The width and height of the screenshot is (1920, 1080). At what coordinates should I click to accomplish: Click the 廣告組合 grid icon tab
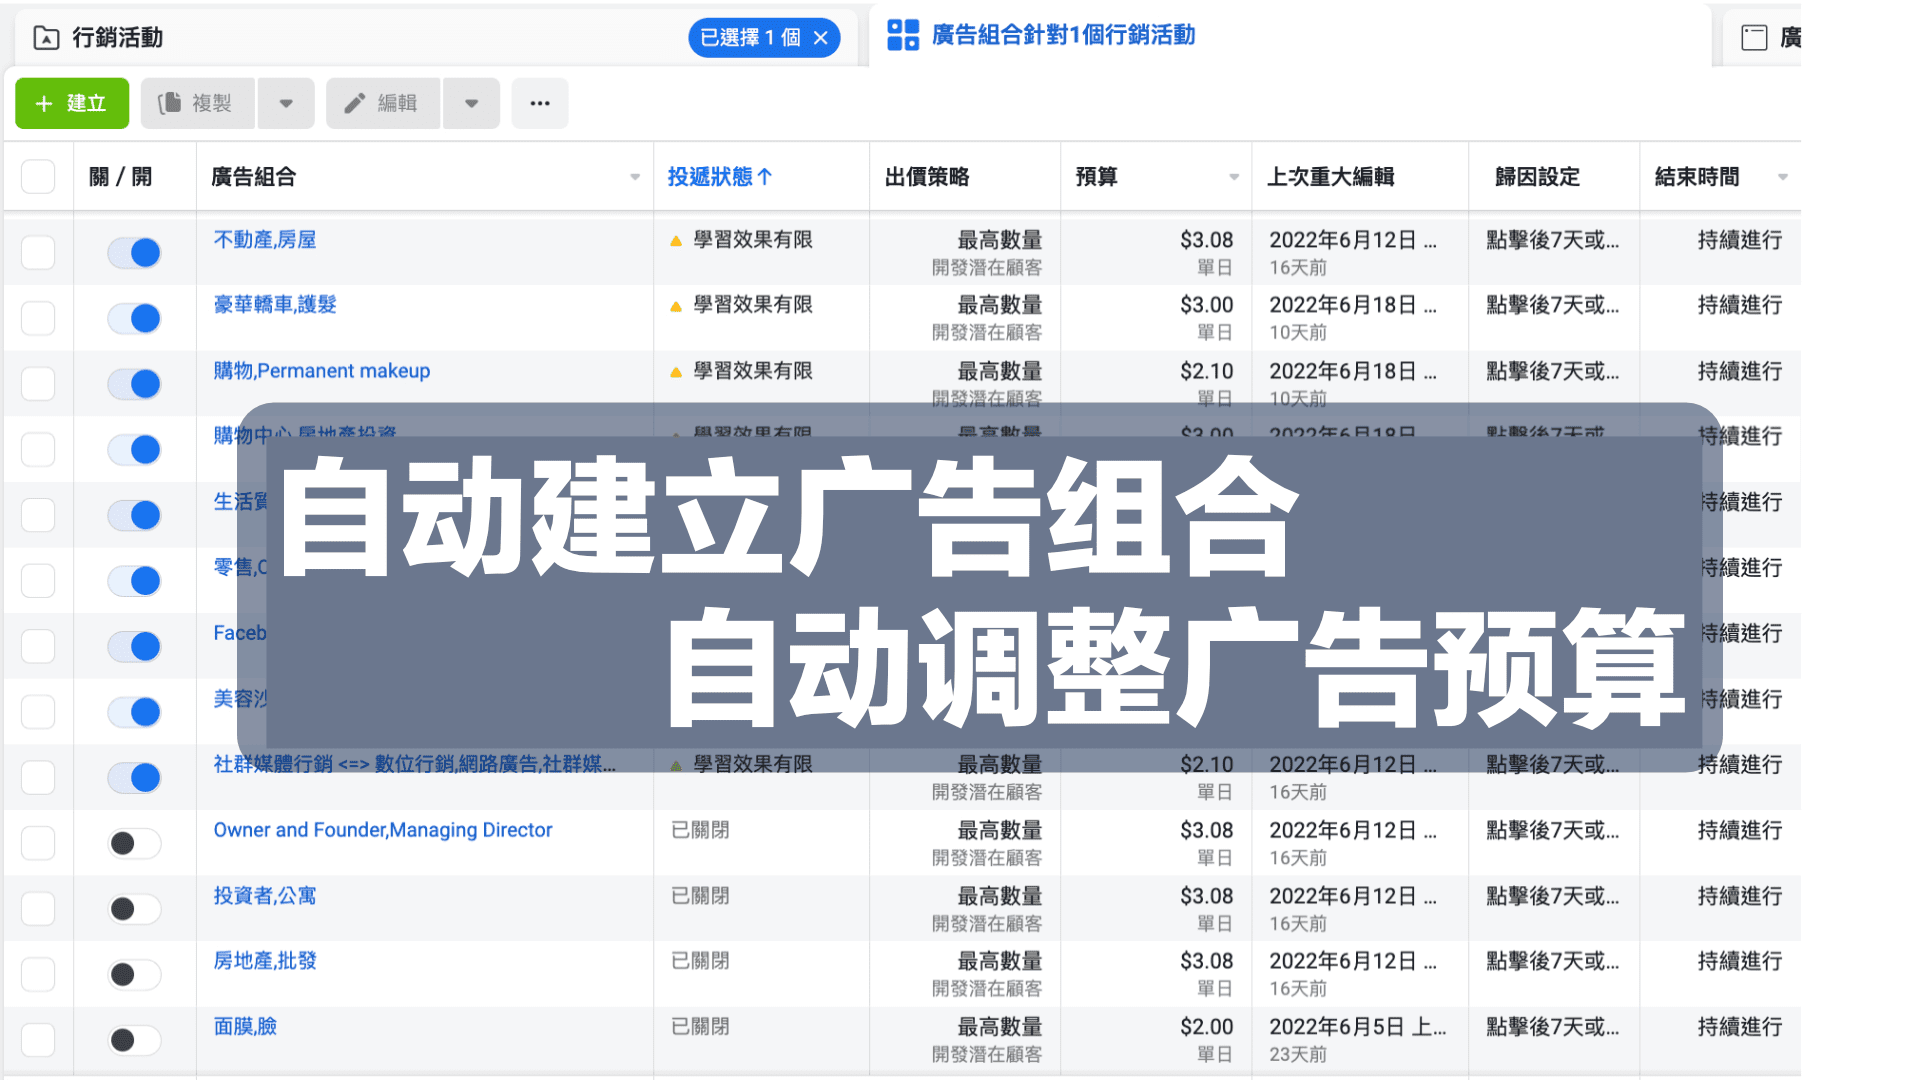click(903, 35)
